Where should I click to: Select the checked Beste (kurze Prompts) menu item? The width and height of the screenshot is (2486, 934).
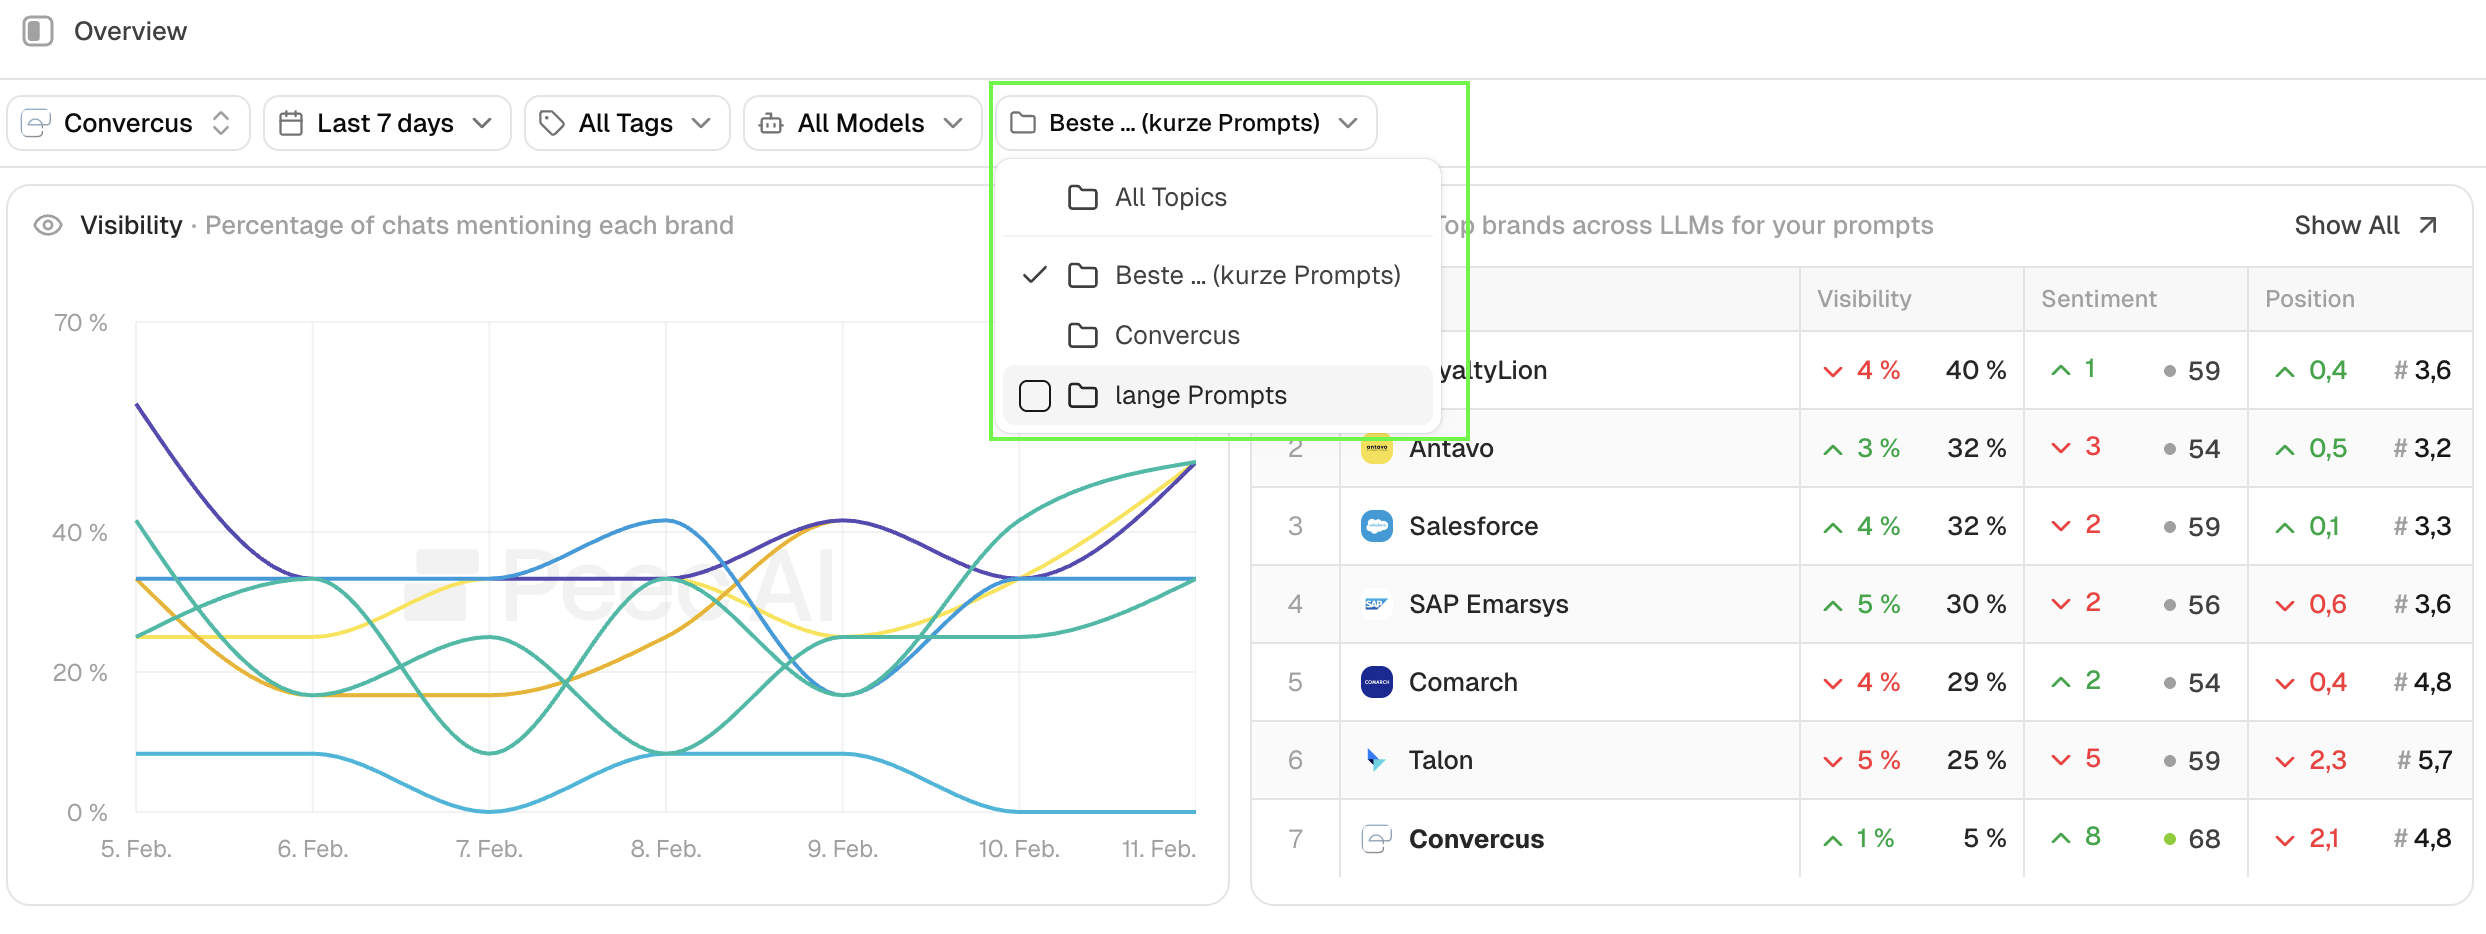(x=1257, y=276)
